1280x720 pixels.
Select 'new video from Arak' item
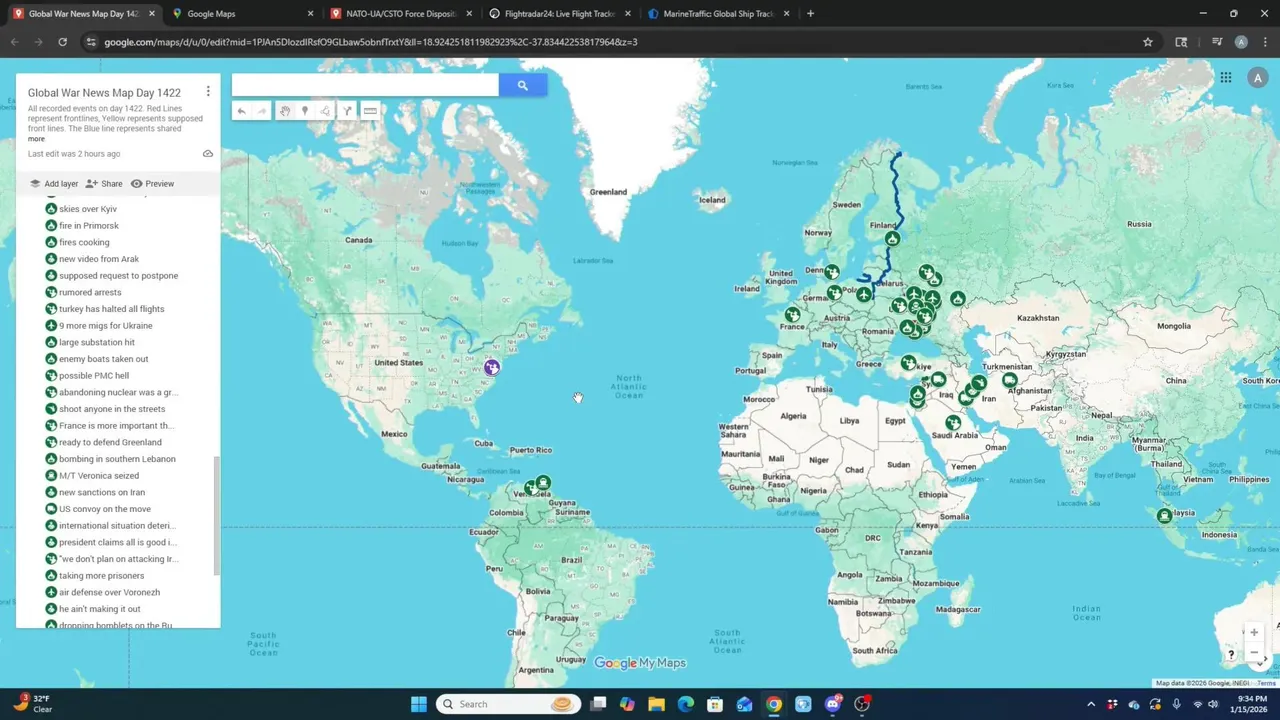99,259
